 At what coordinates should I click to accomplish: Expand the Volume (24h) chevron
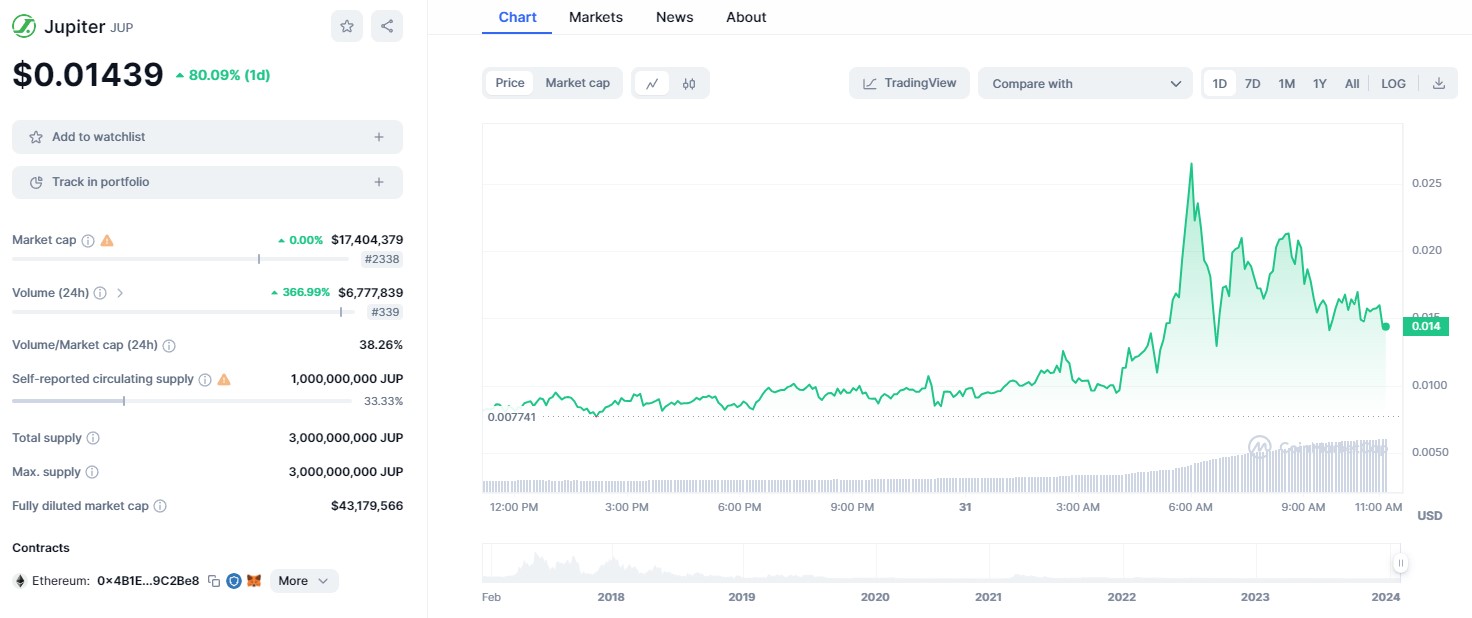tap(120, 293)
